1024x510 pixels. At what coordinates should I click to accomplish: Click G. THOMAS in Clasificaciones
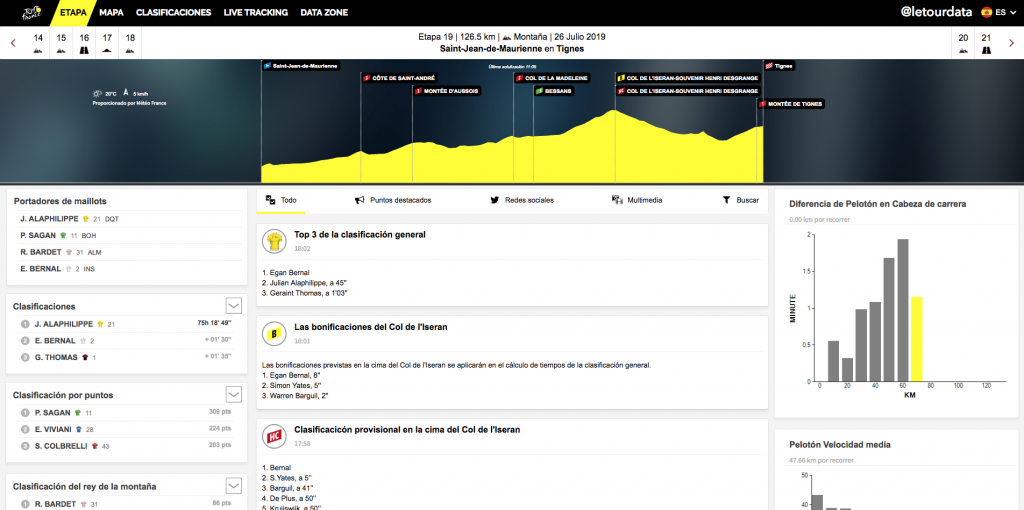56,357
